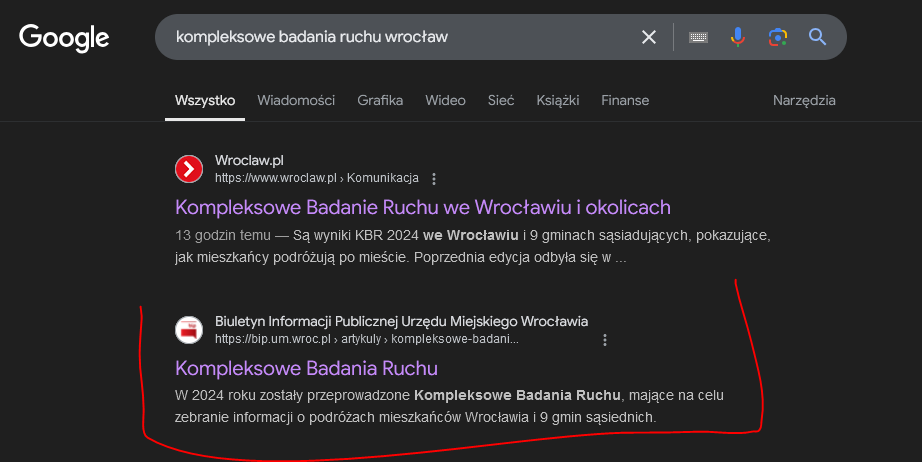Open more options for the BIP result

point(605,340)
